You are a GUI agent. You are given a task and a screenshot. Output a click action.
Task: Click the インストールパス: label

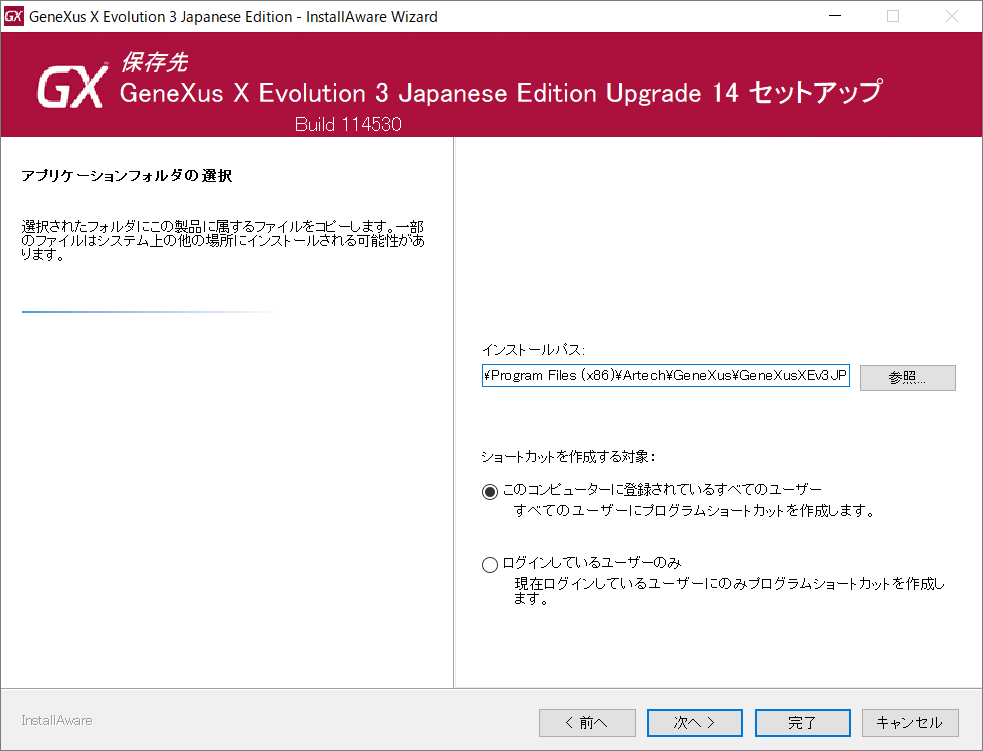tap(533, 350)
